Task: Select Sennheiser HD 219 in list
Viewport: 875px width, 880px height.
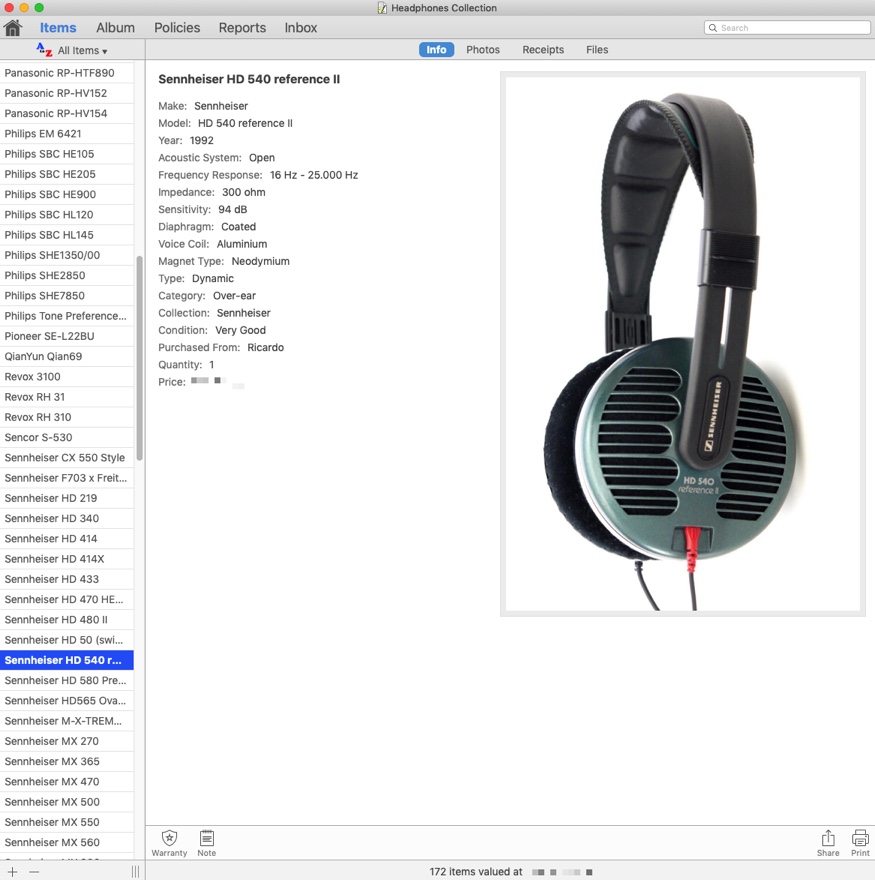Action: click(67, 498)
